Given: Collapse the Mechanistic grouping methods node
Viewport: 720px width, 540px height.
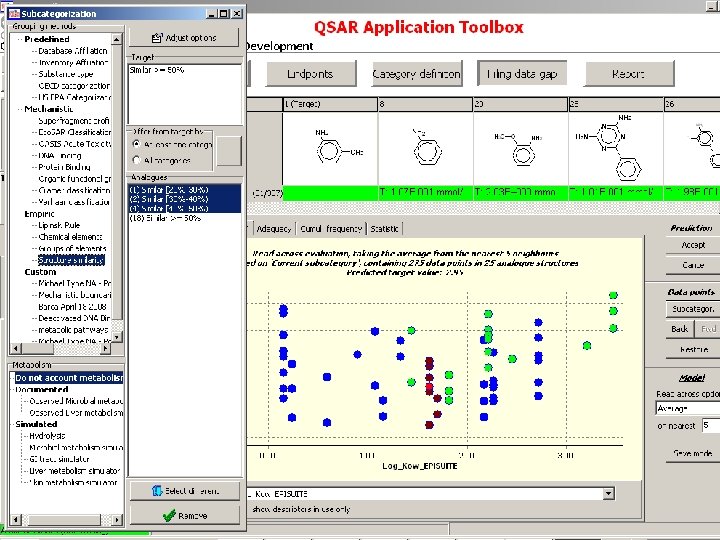Looking at the screenshot, I should pyautogui.click(x=19, y=109).
